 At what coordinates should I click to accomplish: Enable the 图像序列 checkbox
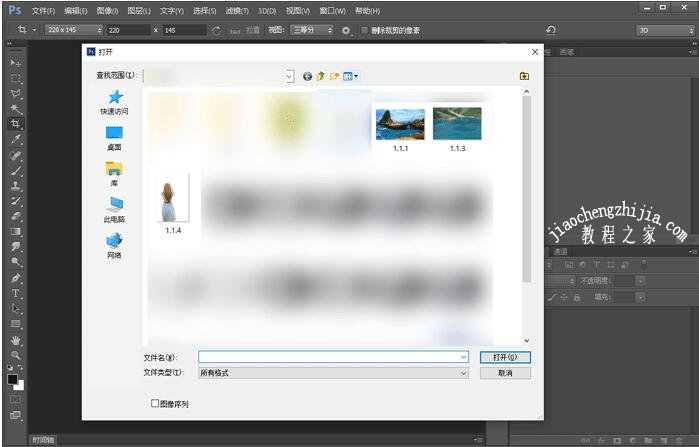(155, 404)
